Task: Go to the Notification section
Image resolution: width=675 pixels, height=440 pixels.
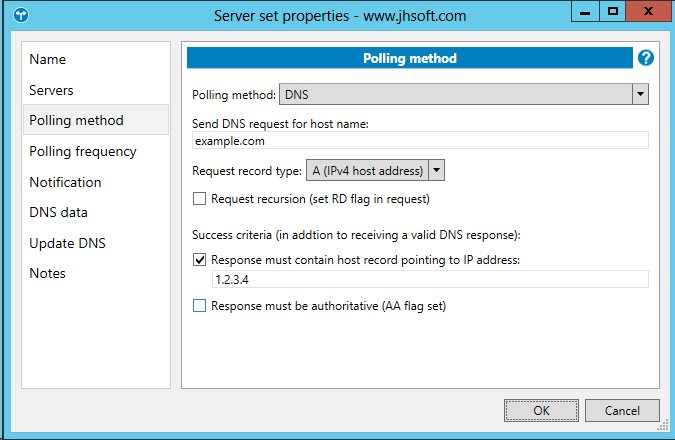Action: coord(65,182)
